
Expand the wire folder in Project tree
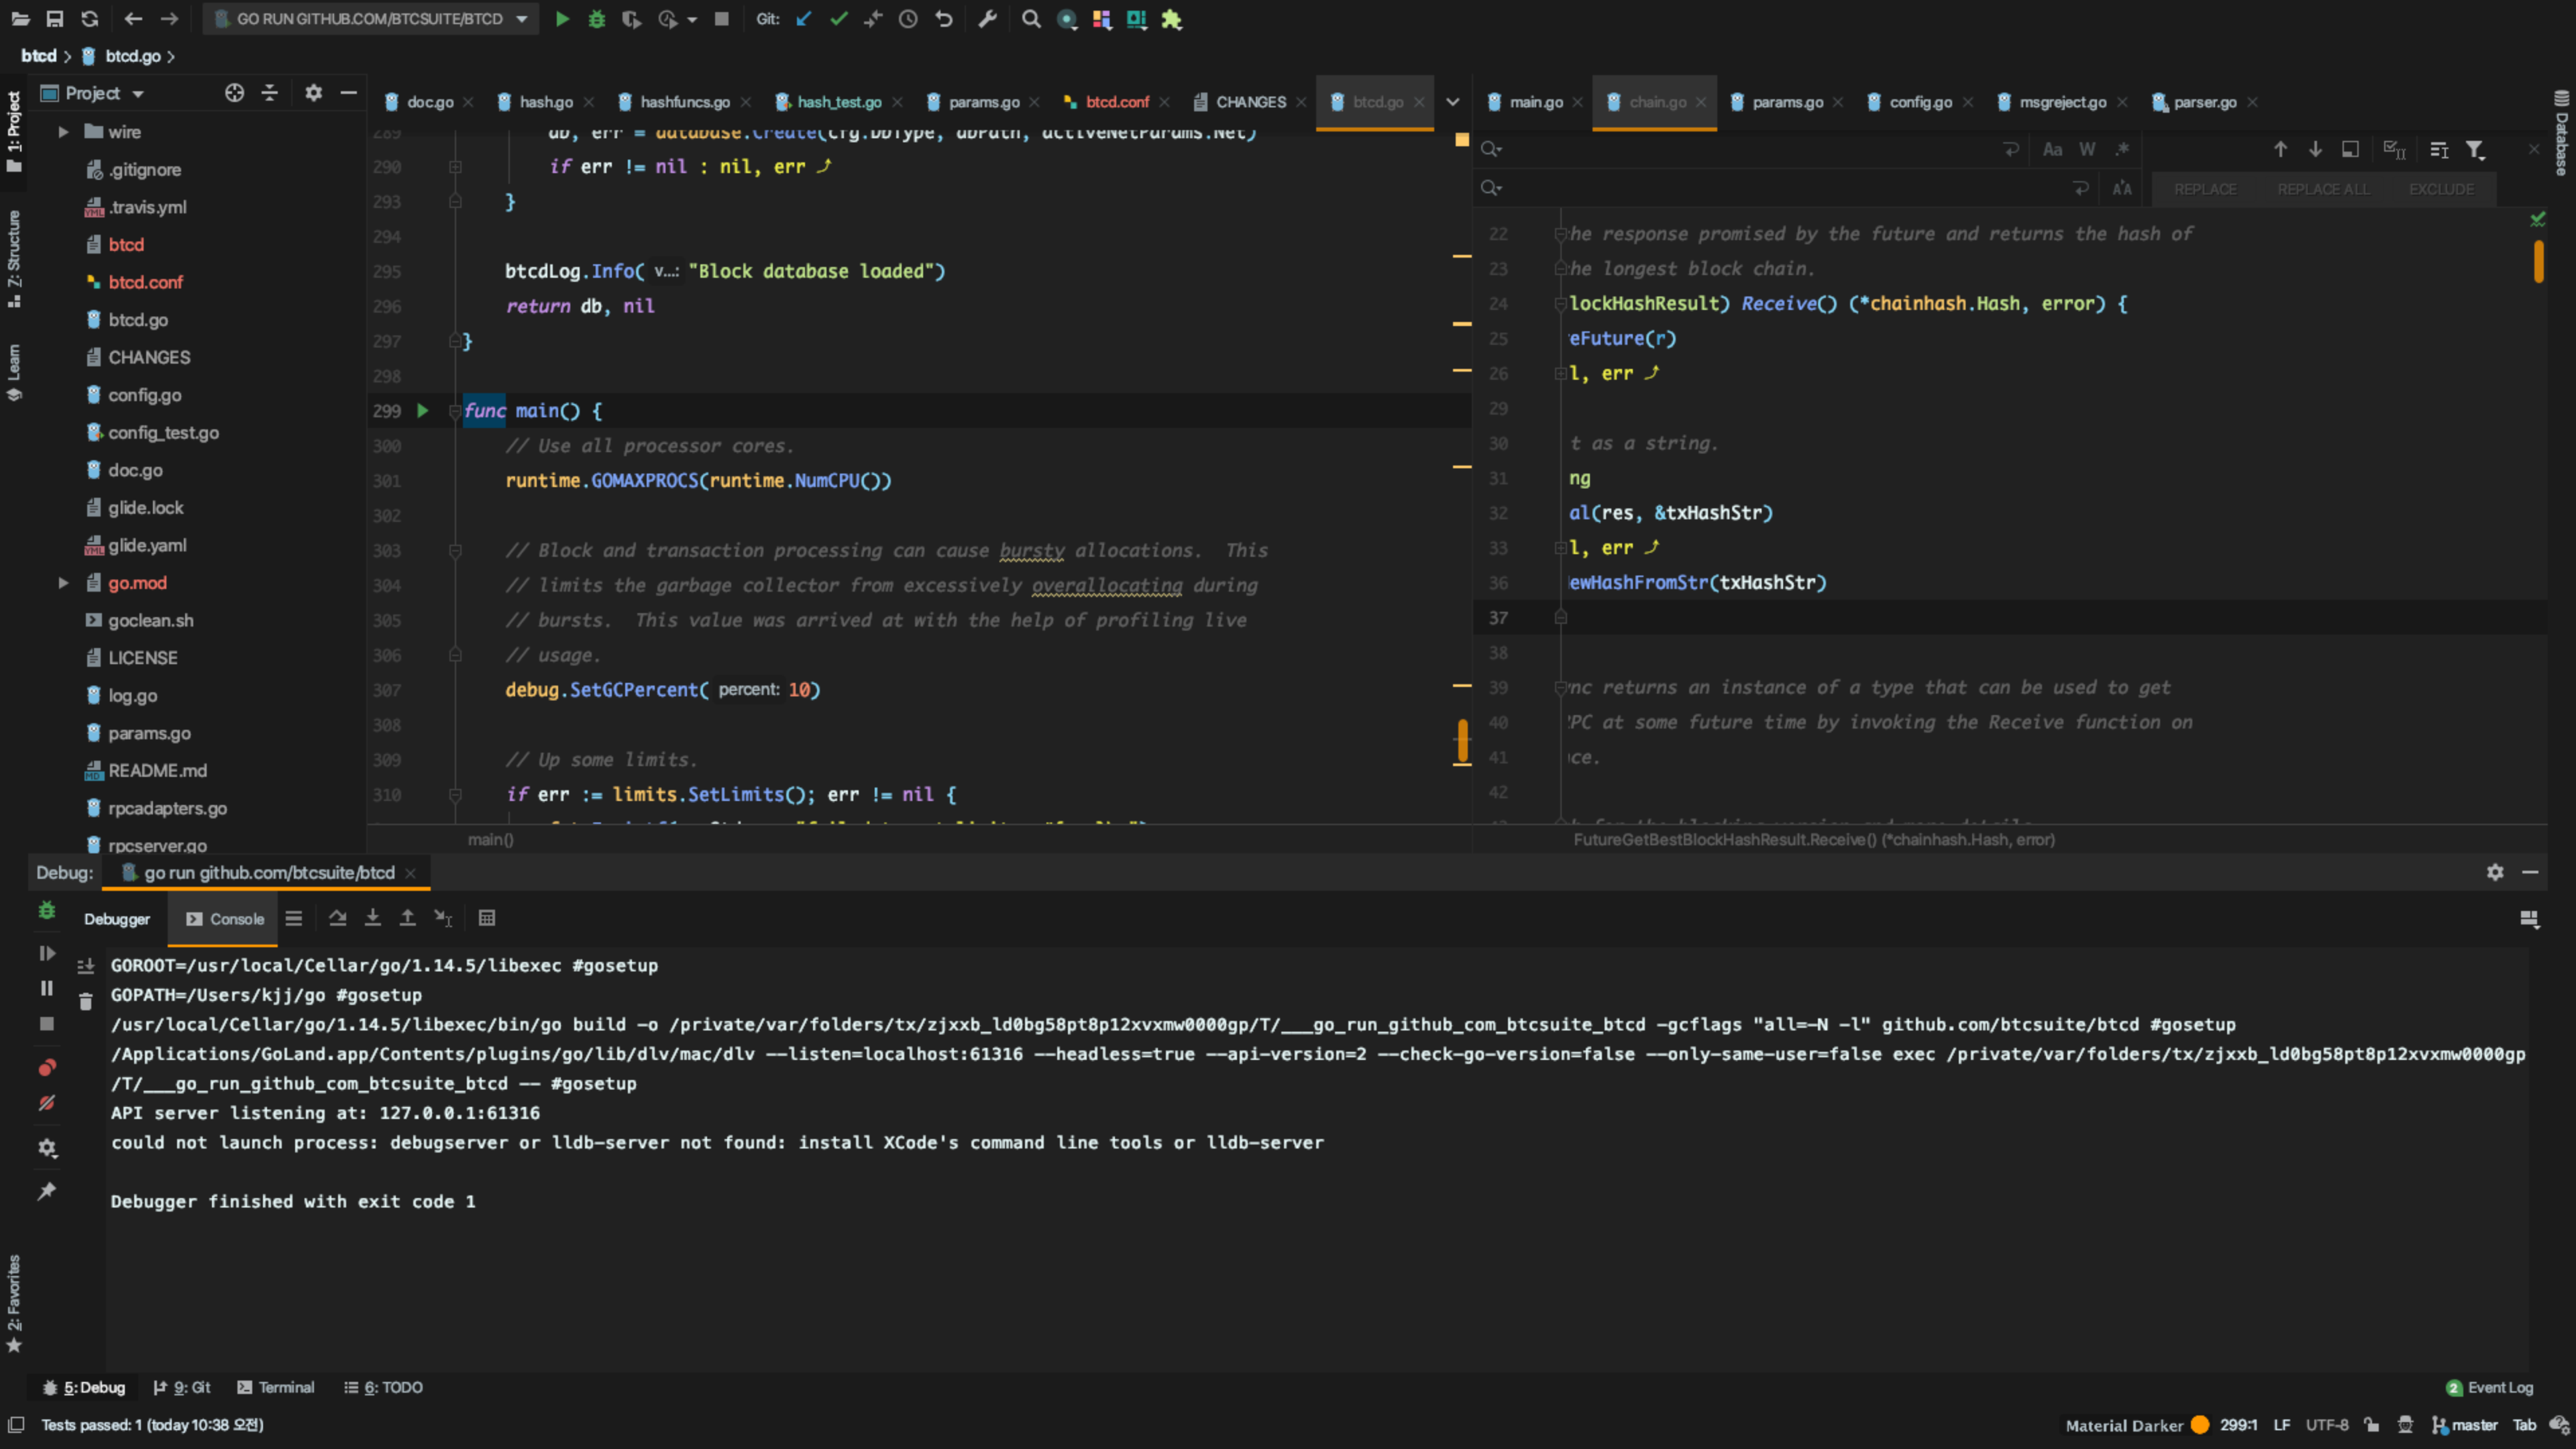pos(63,131)
